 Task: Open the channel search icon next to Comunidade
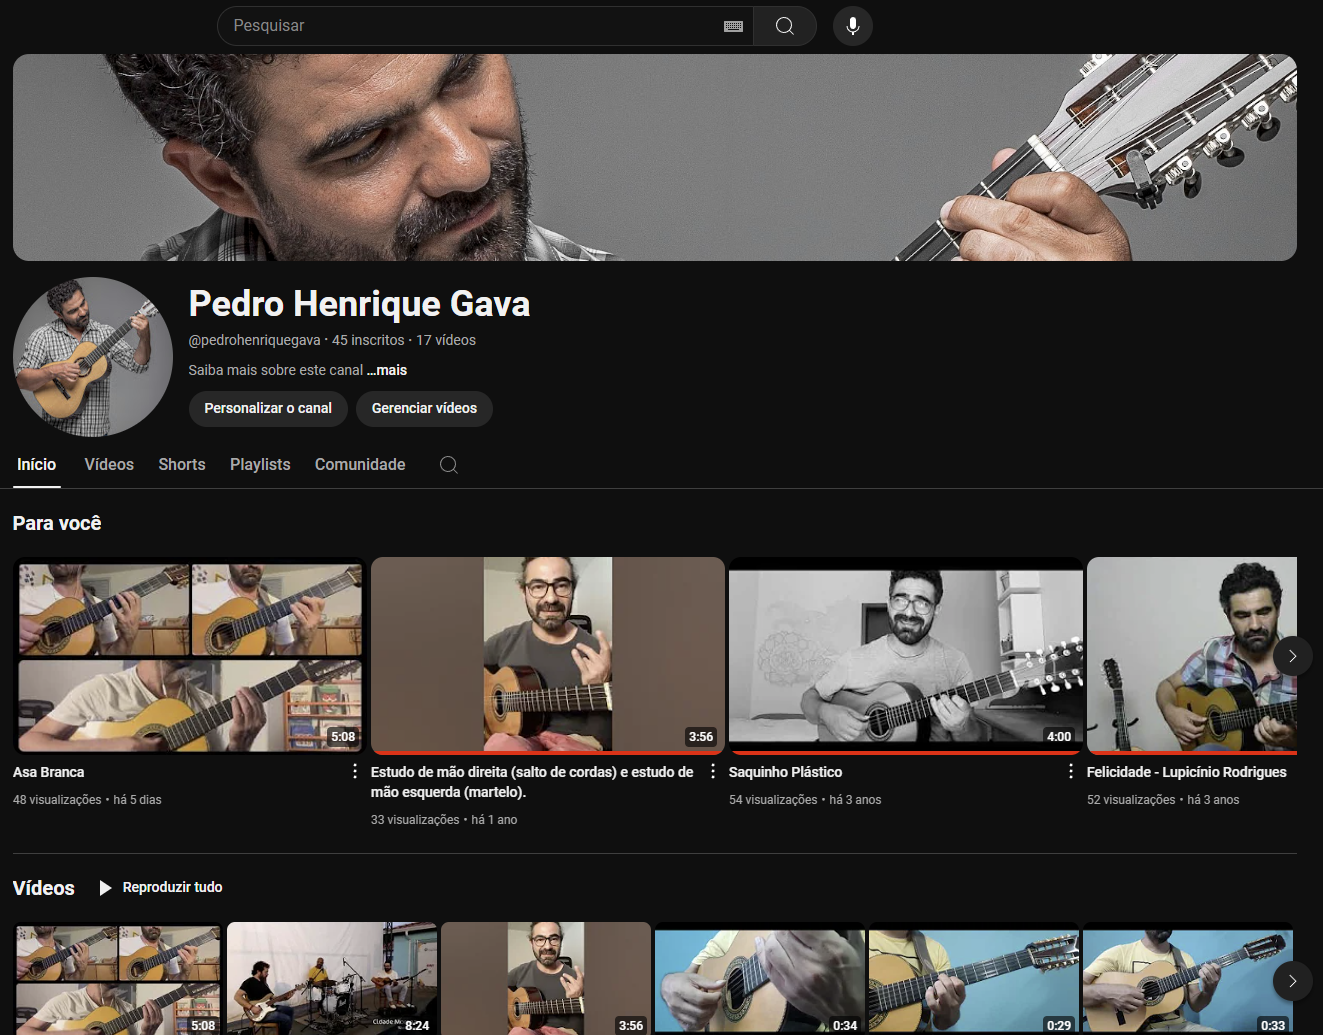pos(448,464)
